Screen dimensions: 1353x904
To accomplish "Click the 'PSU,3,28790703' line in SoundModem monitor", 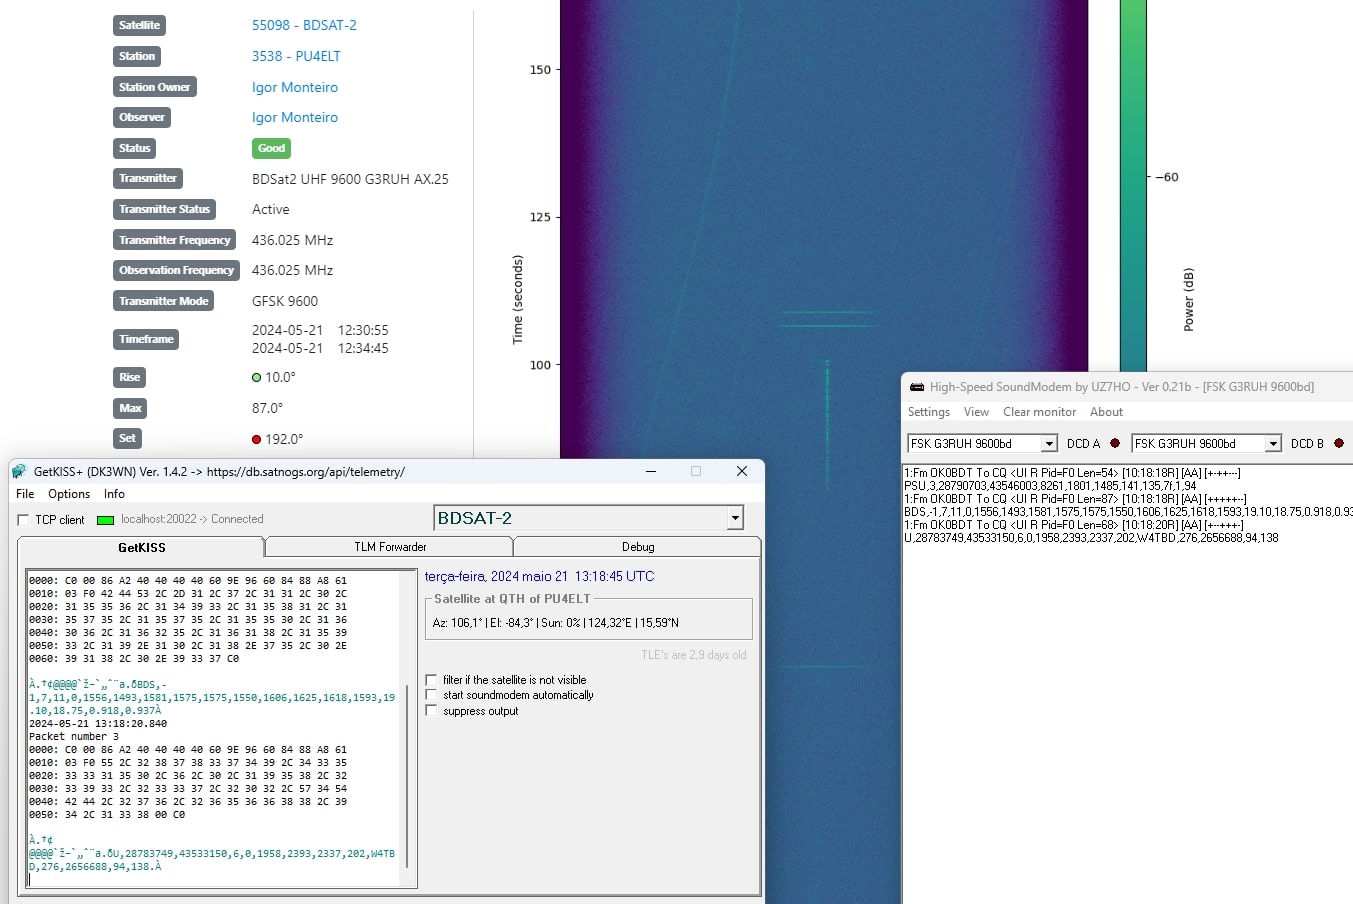I will tap(1050, 486).
